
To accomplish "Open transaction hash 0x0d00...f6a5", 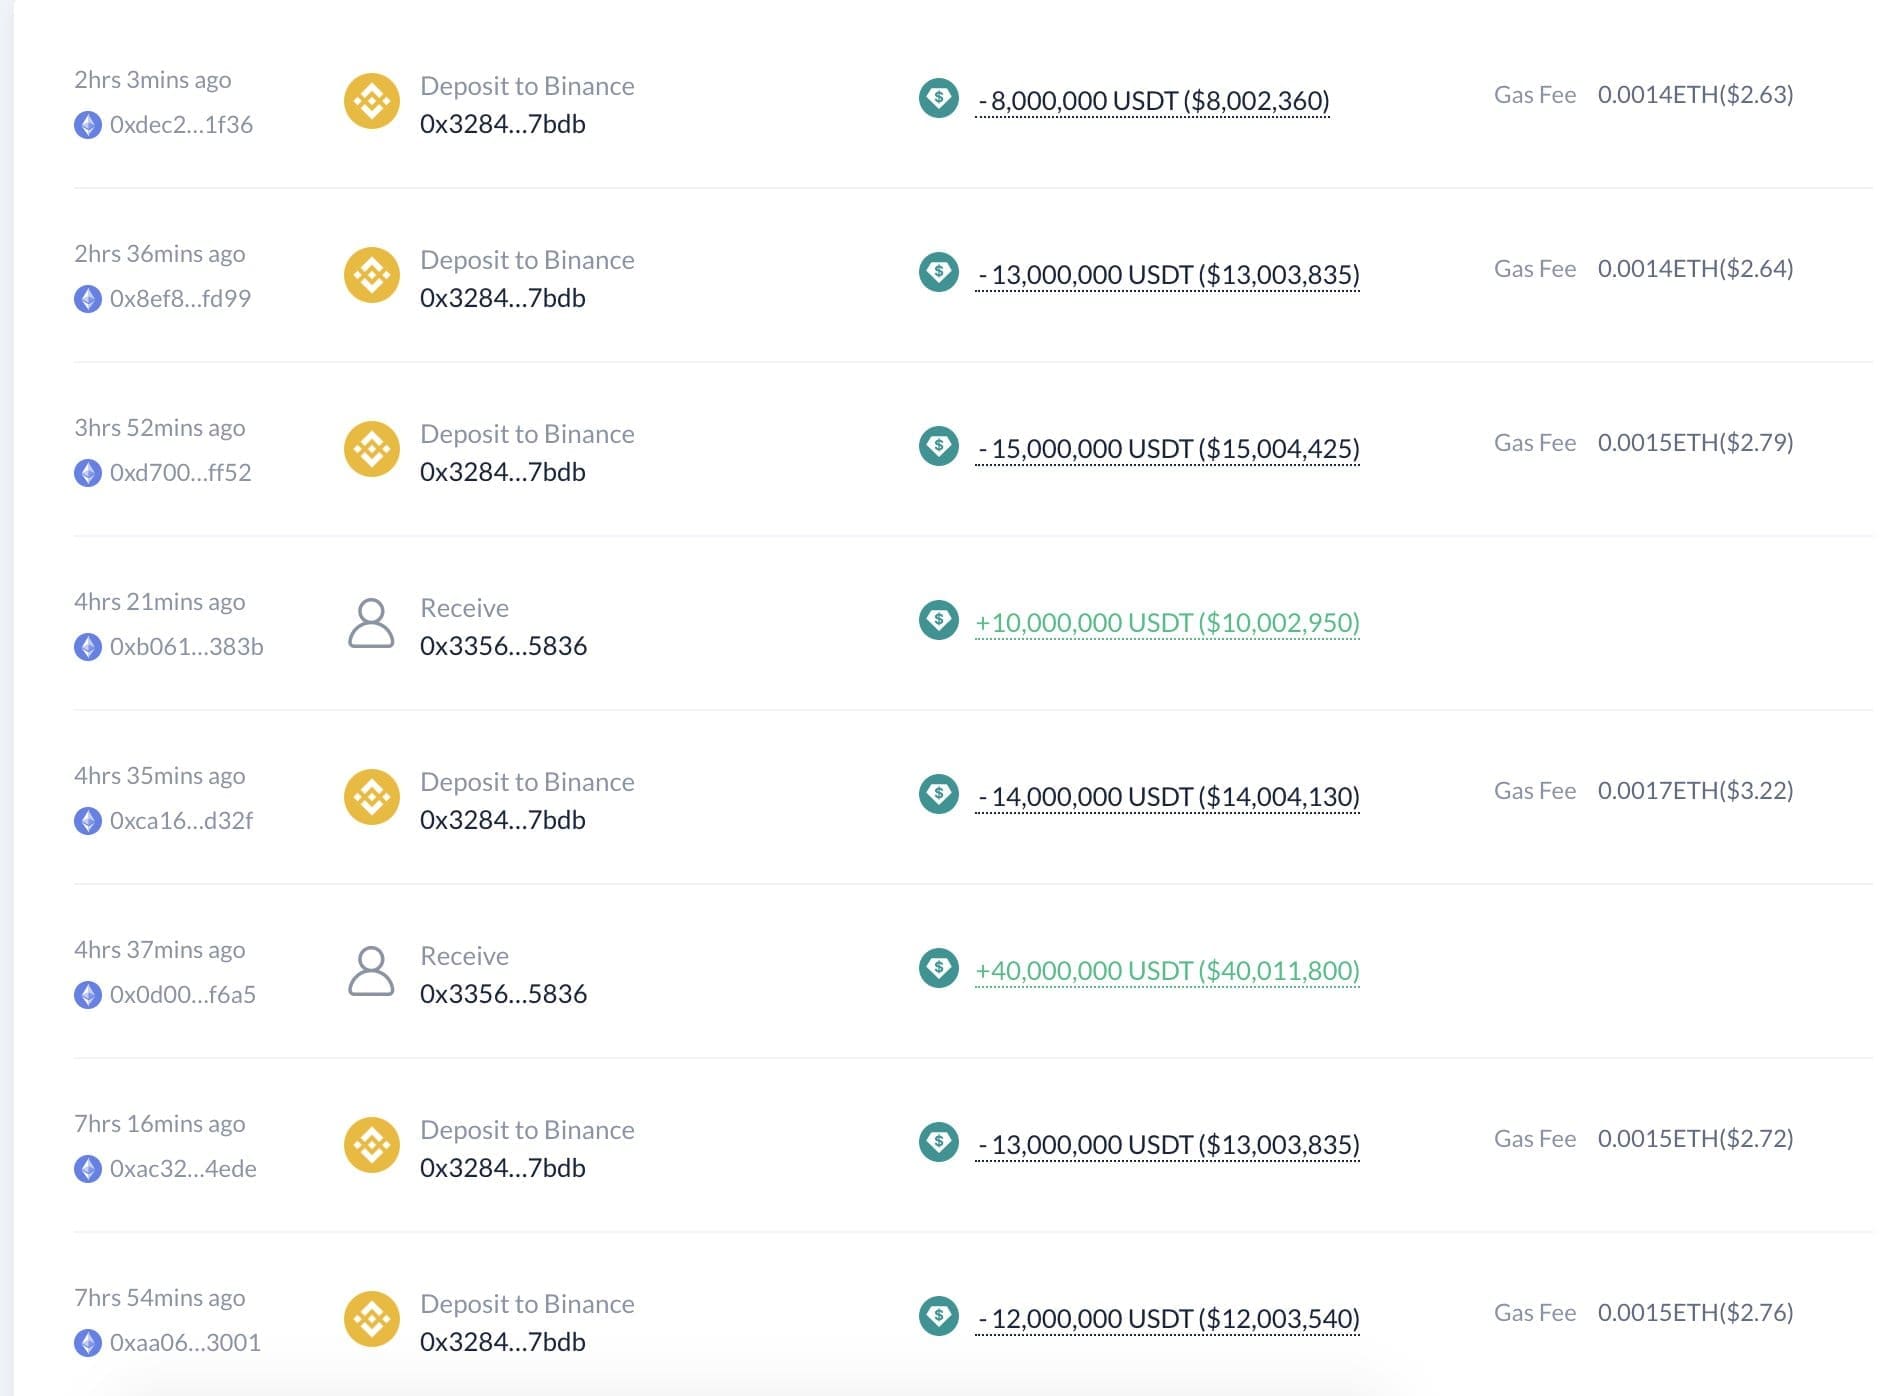I will click(183, 995).
